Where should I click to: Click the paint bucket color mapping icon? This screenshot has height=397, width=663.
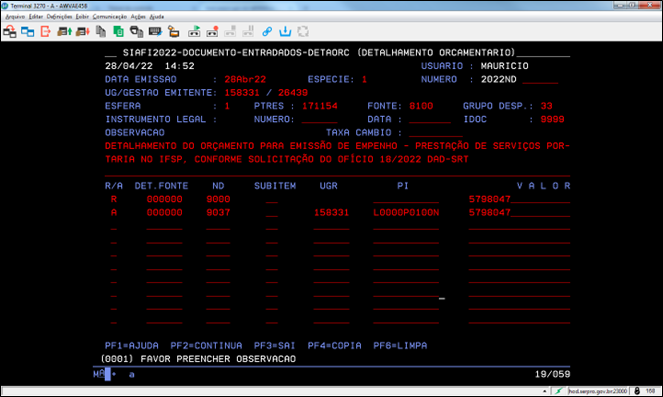click(174, 32)
